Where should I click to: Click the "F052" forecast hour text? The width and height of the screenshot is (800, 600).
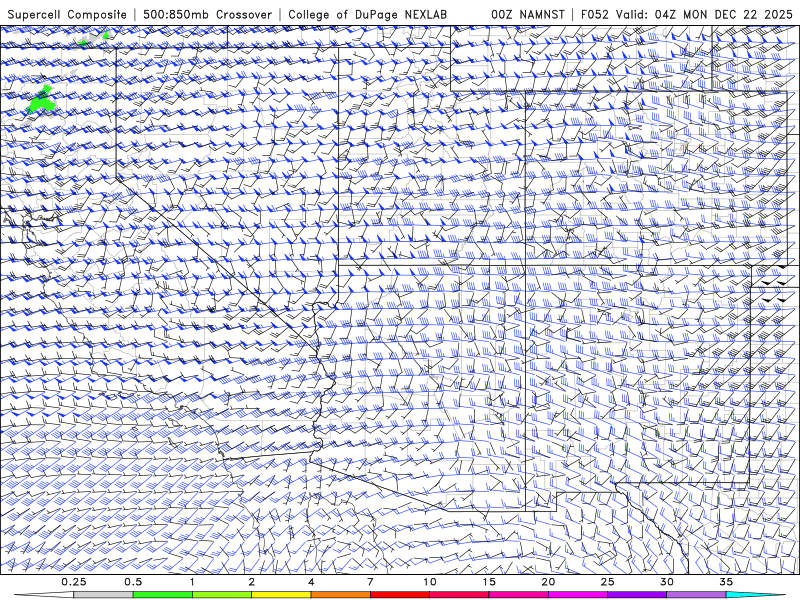[x=594, y=14]
